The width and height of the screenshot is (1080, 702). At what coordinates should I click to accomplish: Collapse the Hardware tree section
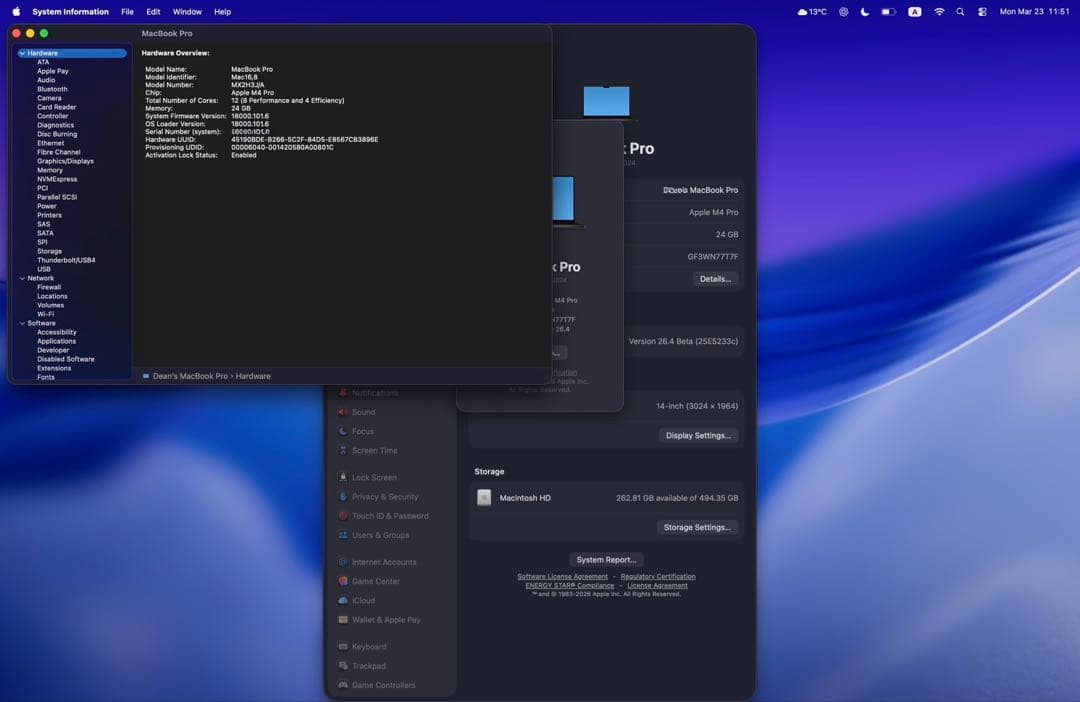coord(22,53)
